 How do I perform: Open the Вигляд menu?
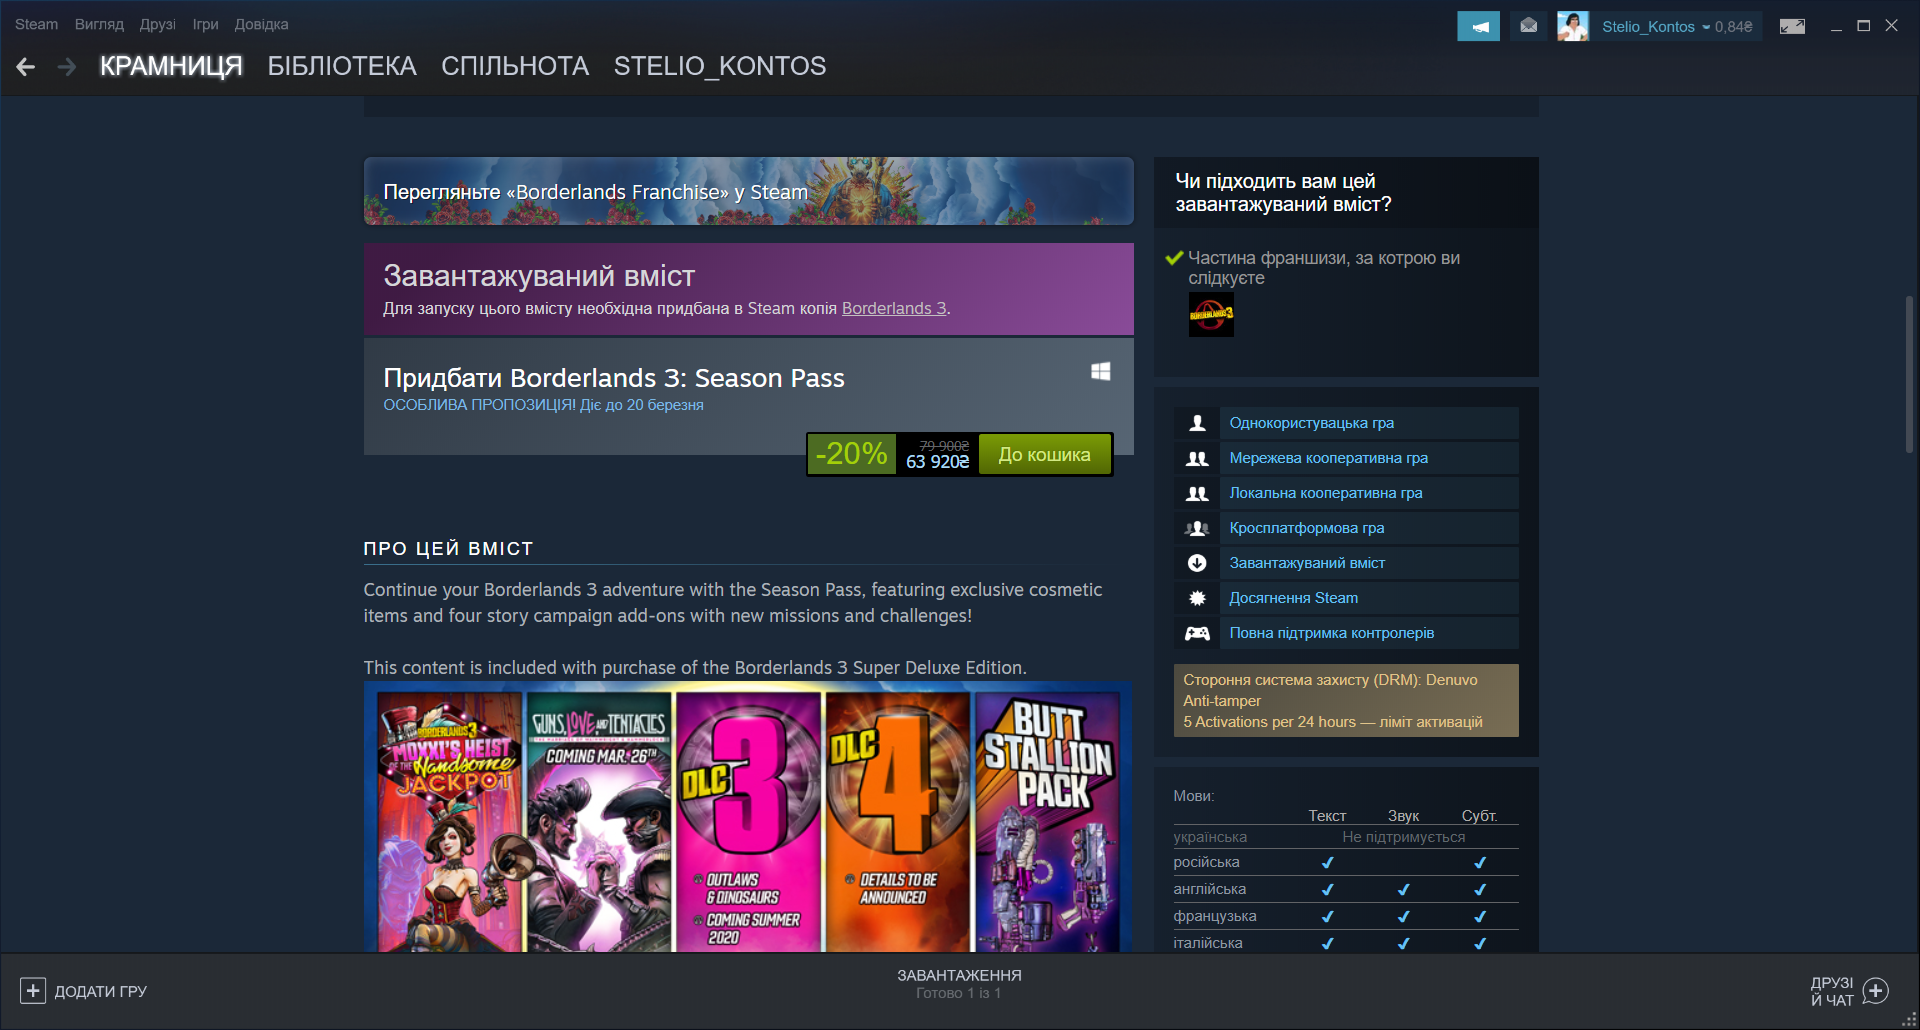[x=99, y=24]
